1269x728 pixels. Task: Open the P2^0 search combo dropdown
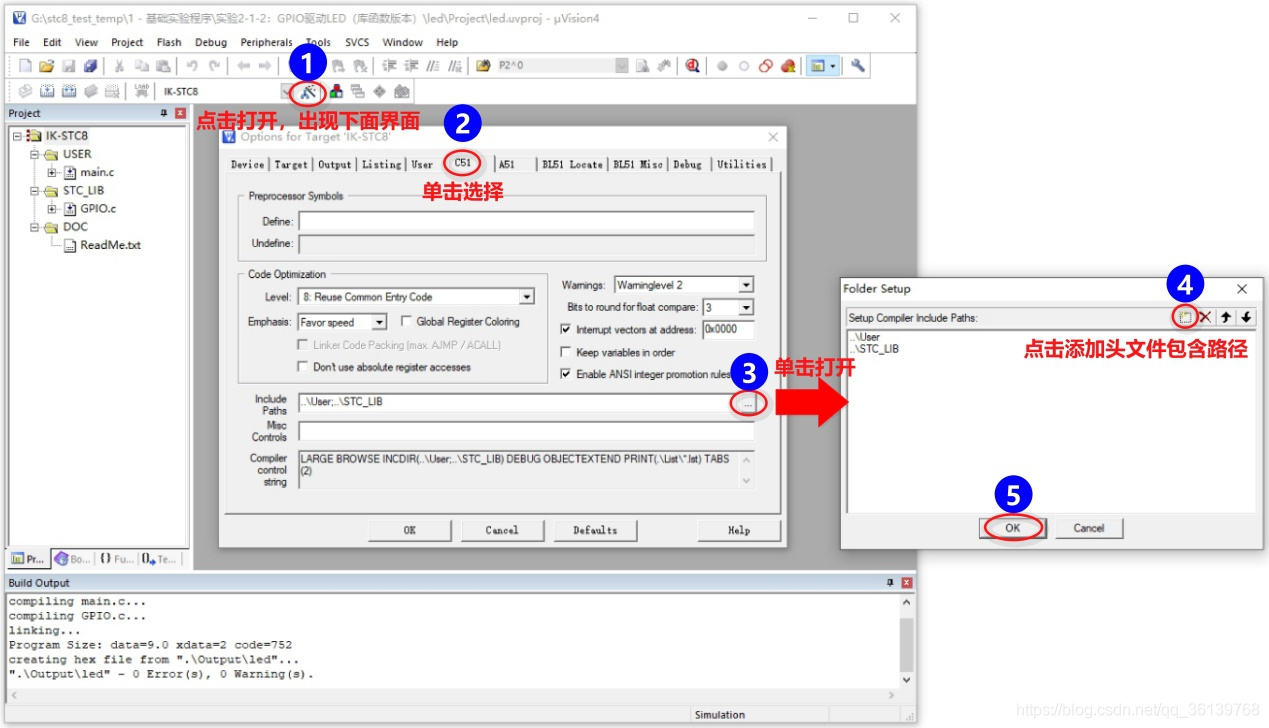tap(622, 66)
